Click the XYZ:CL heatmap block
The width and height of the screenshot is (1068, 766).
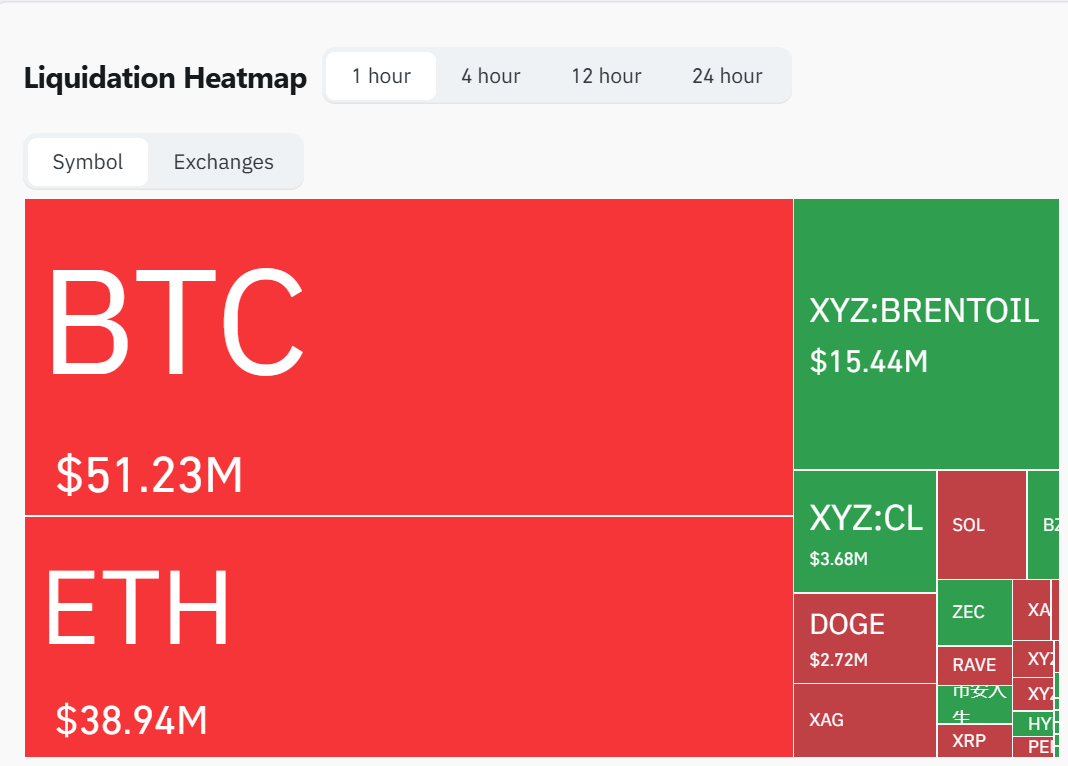[x=862, y=530]
